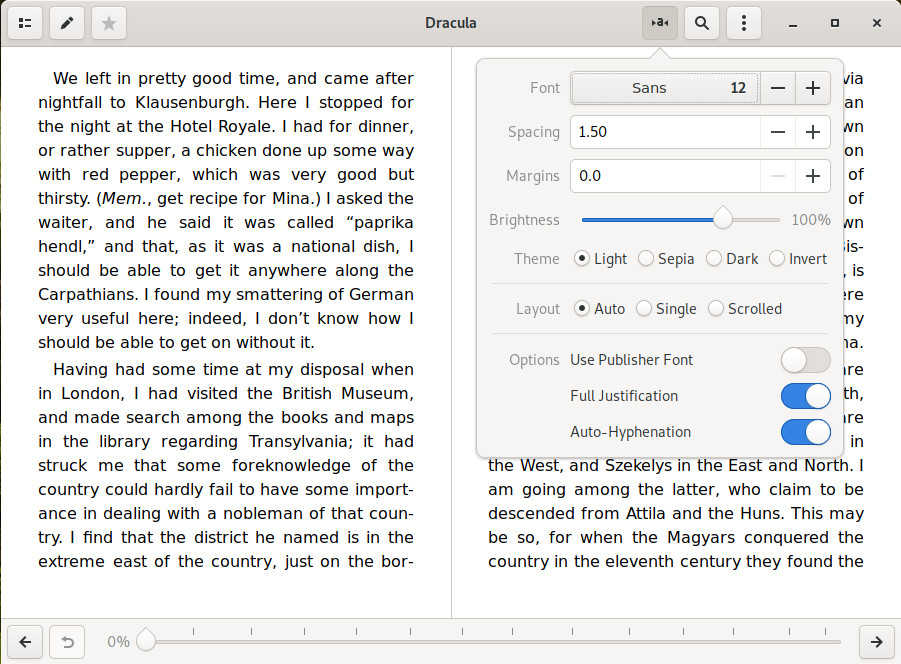Screen dimensions: 901x664
Task: Click the go-back navigation arrow near the progress bar
Action: [66, 642]
